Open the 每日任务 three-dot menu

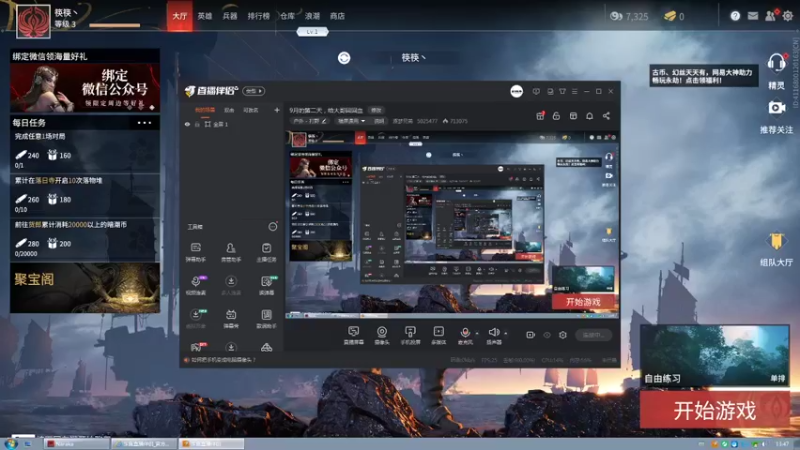pos(144,123)
